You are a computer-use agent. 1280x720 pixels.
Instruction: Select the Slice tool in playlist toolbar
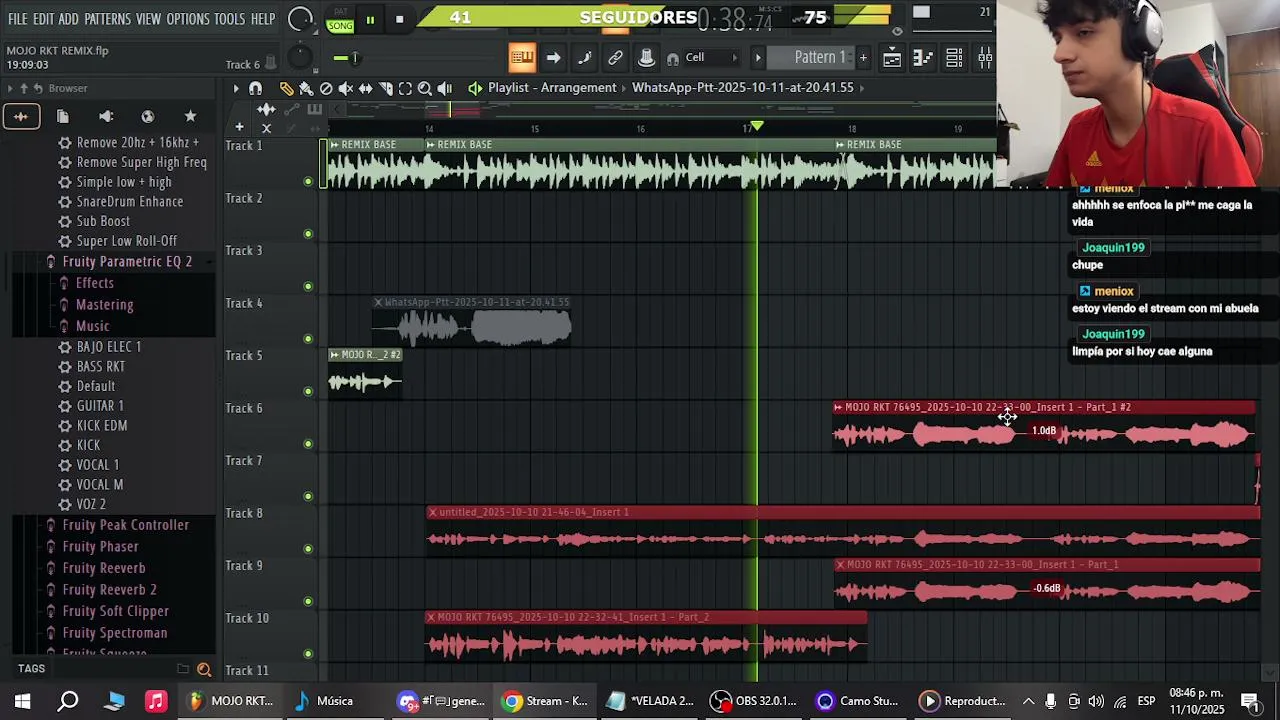point(386,89)
